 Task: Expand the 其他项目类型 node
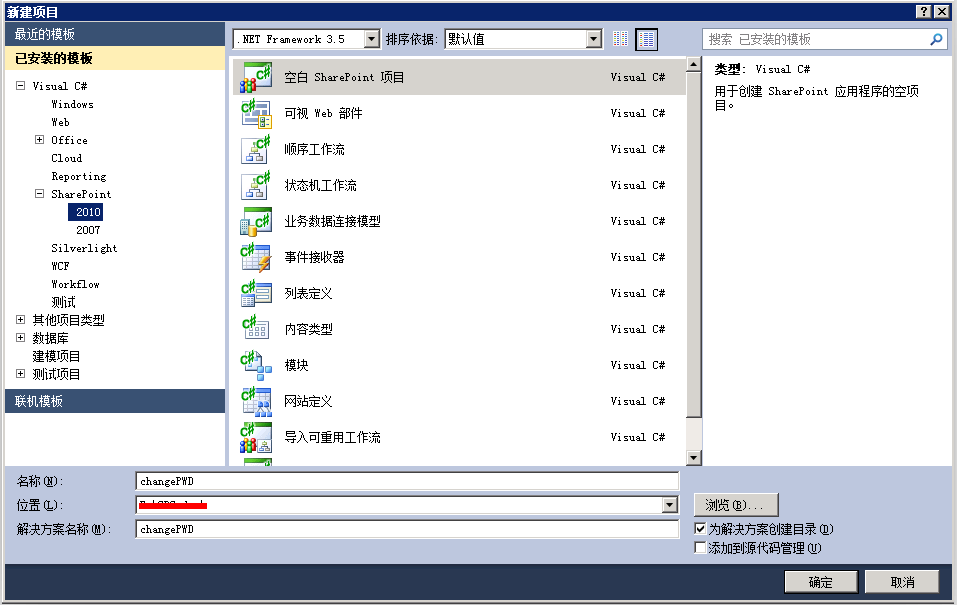point(21,319)
